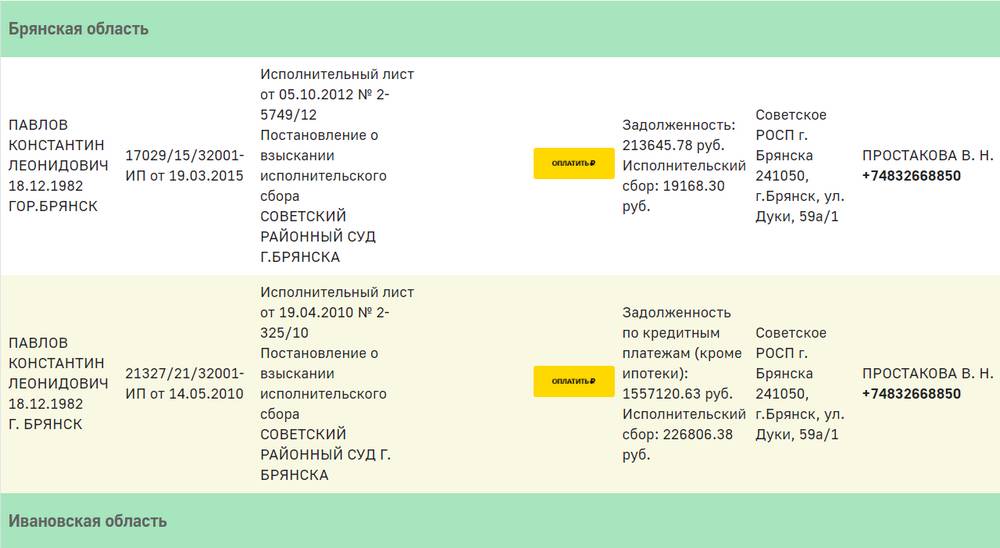The image size is (1000, 548).
Task: Click case number 21327/21/32001-ИП от 14.05.2010
Action: (184, 384)
